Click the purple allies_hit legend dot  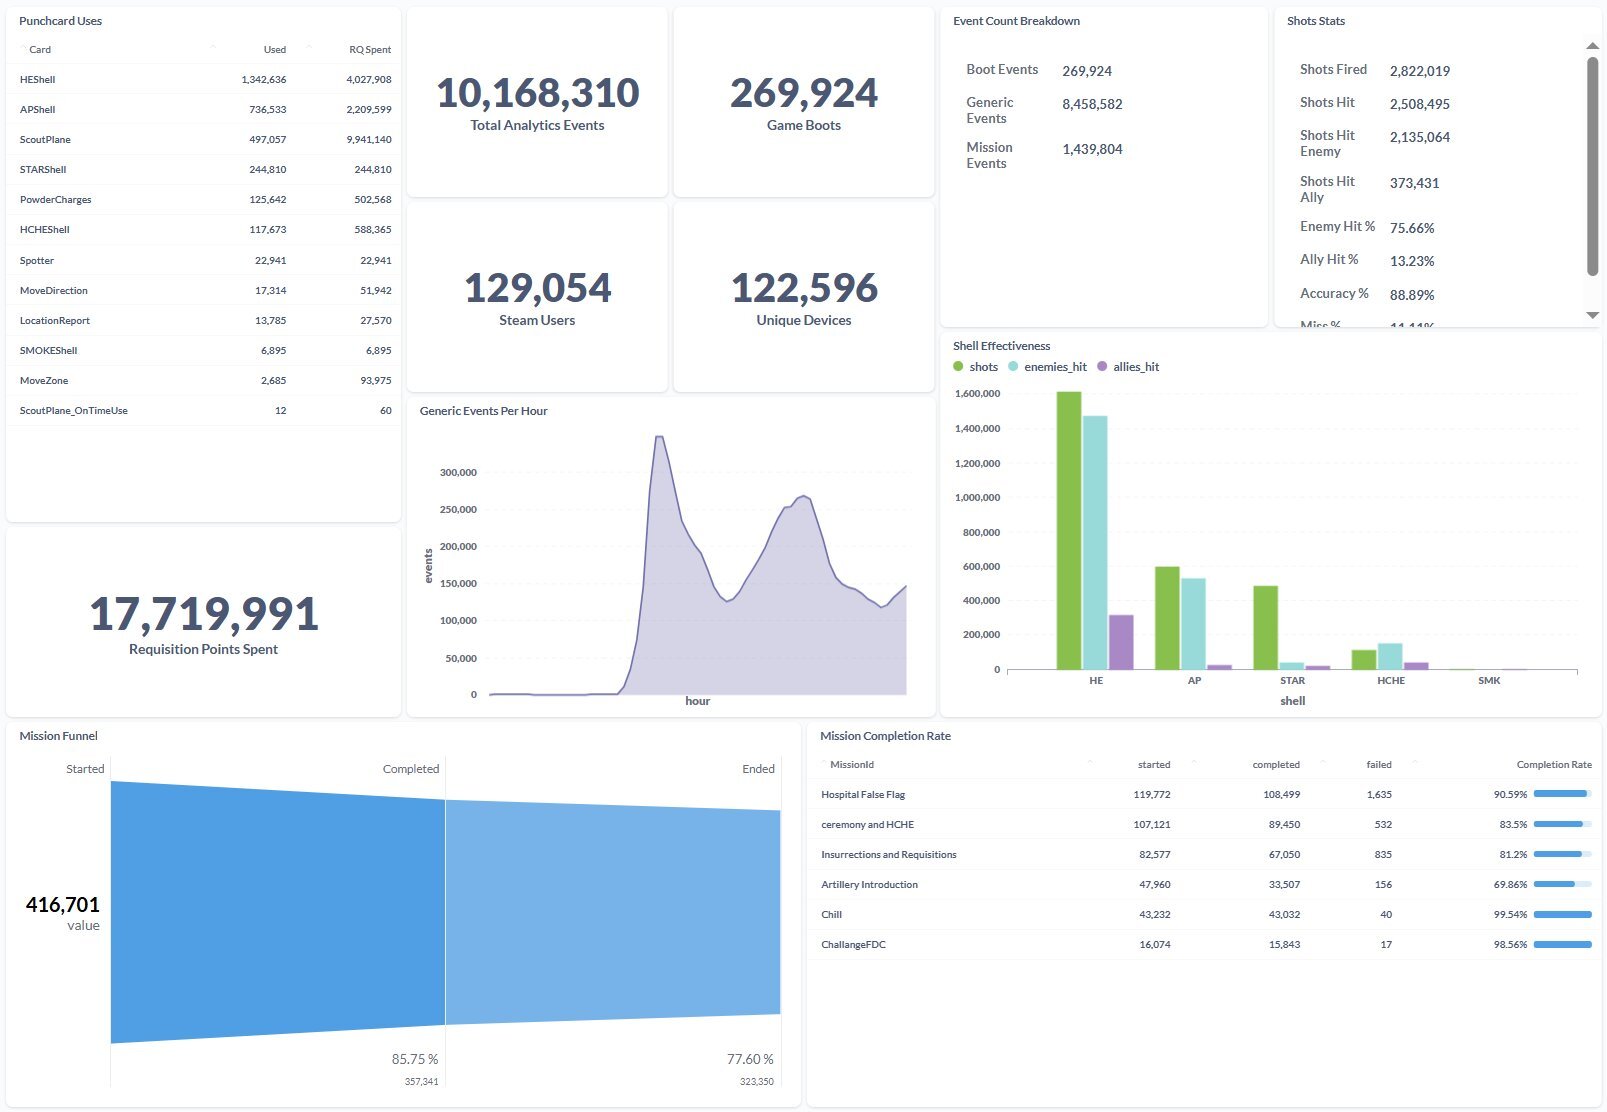1102,367
